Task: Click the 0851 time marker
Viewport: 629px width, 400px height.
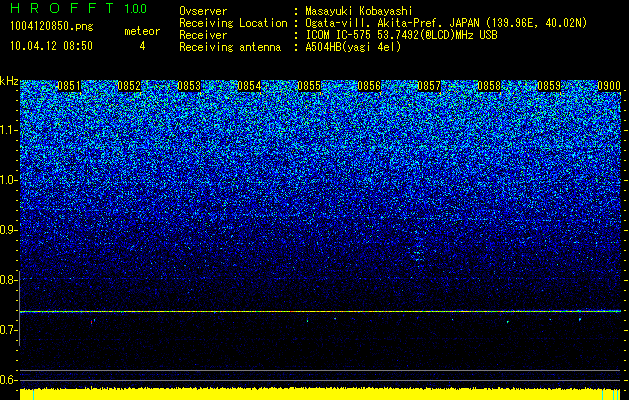Action: point(69,86)
